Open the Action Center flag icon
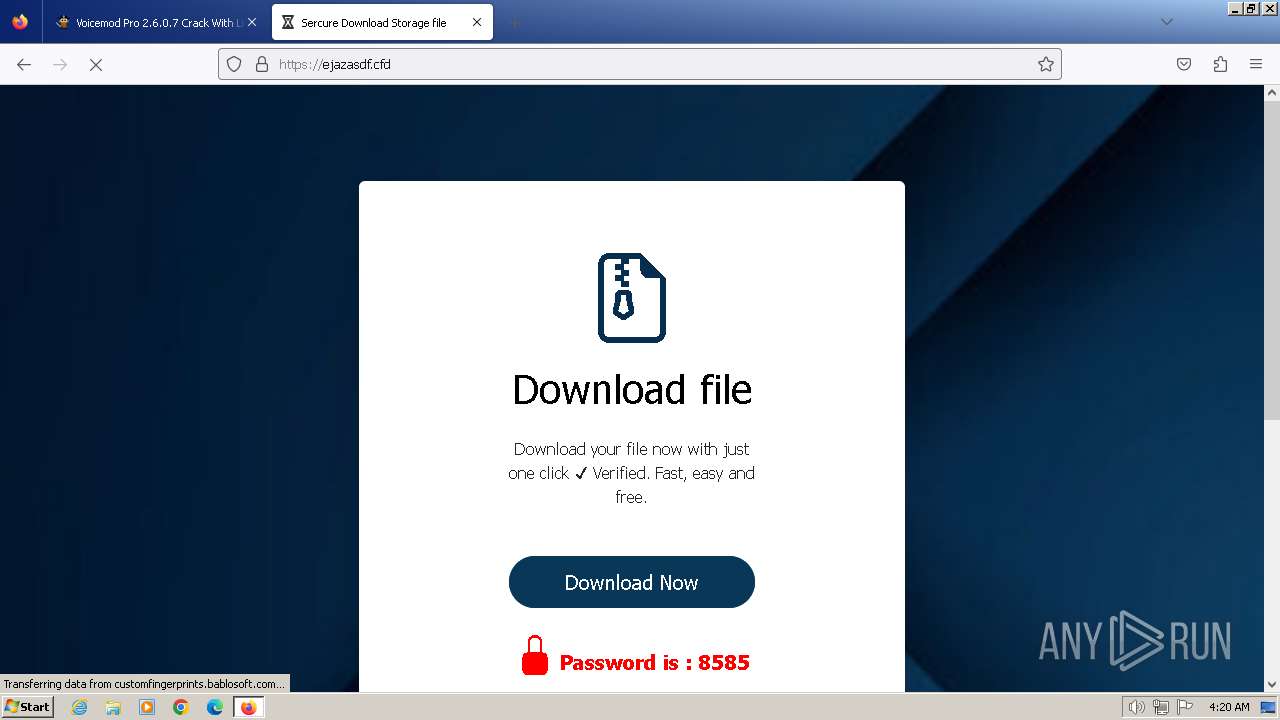Viewport: 1280px width, 720px height. [1185, 707]
